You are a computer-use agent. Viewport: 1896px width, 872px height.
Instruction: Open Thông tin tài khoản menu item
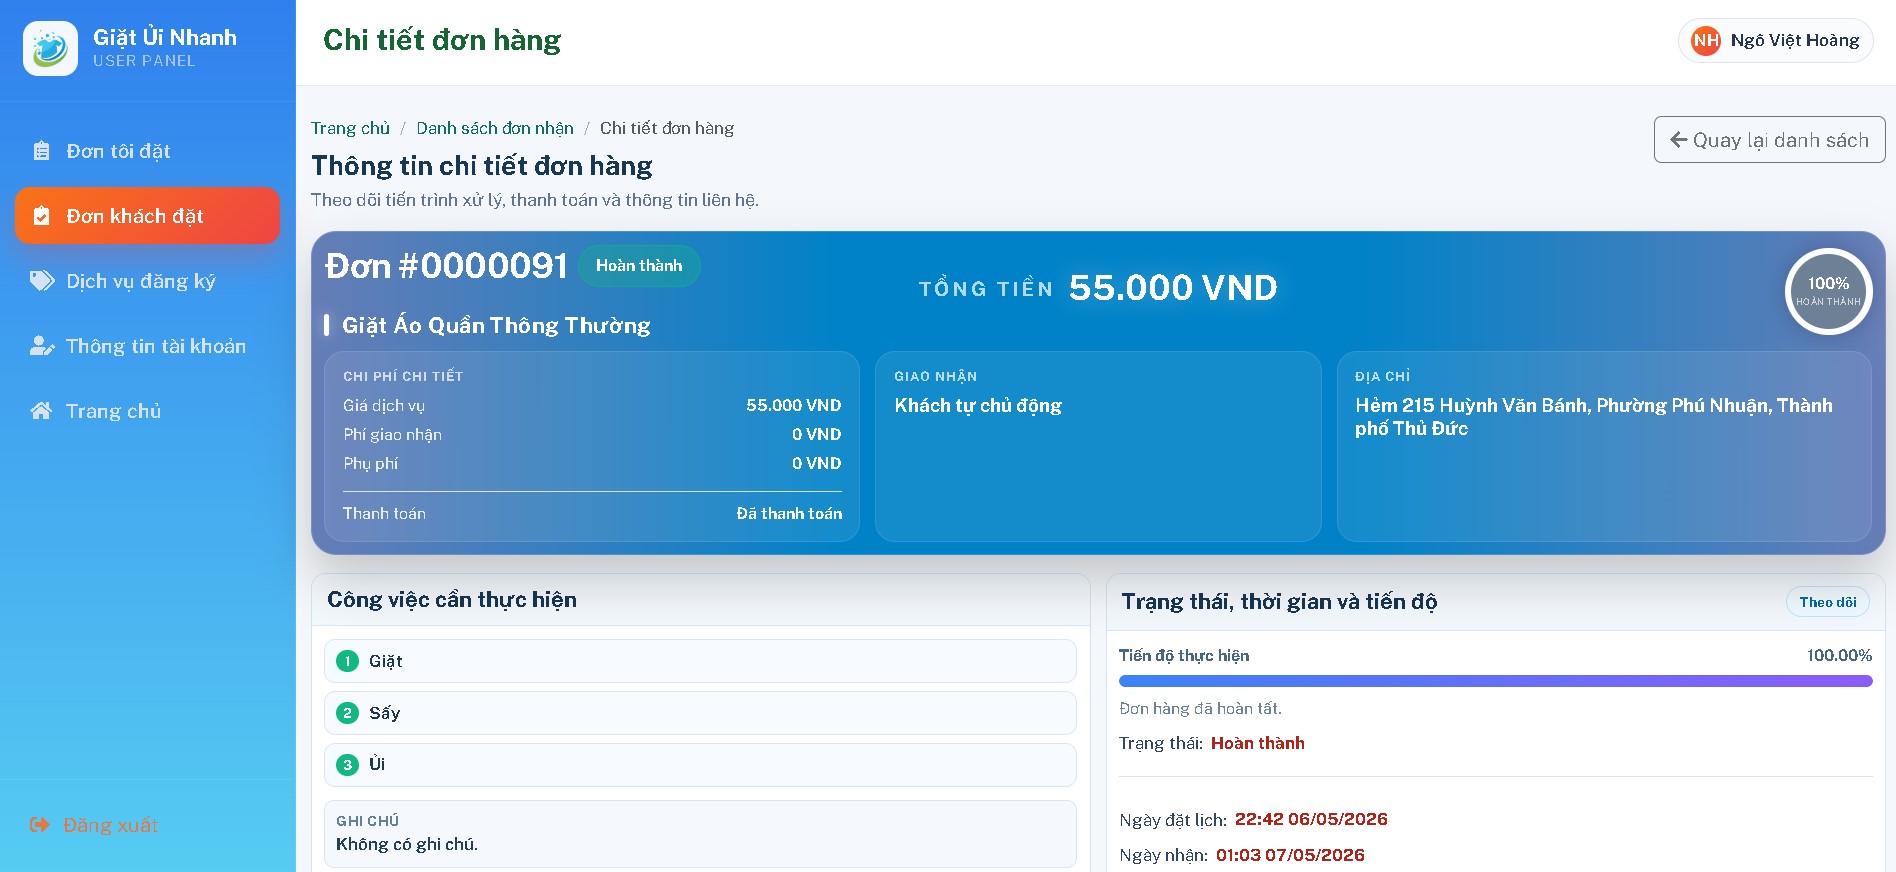[148, 346]
